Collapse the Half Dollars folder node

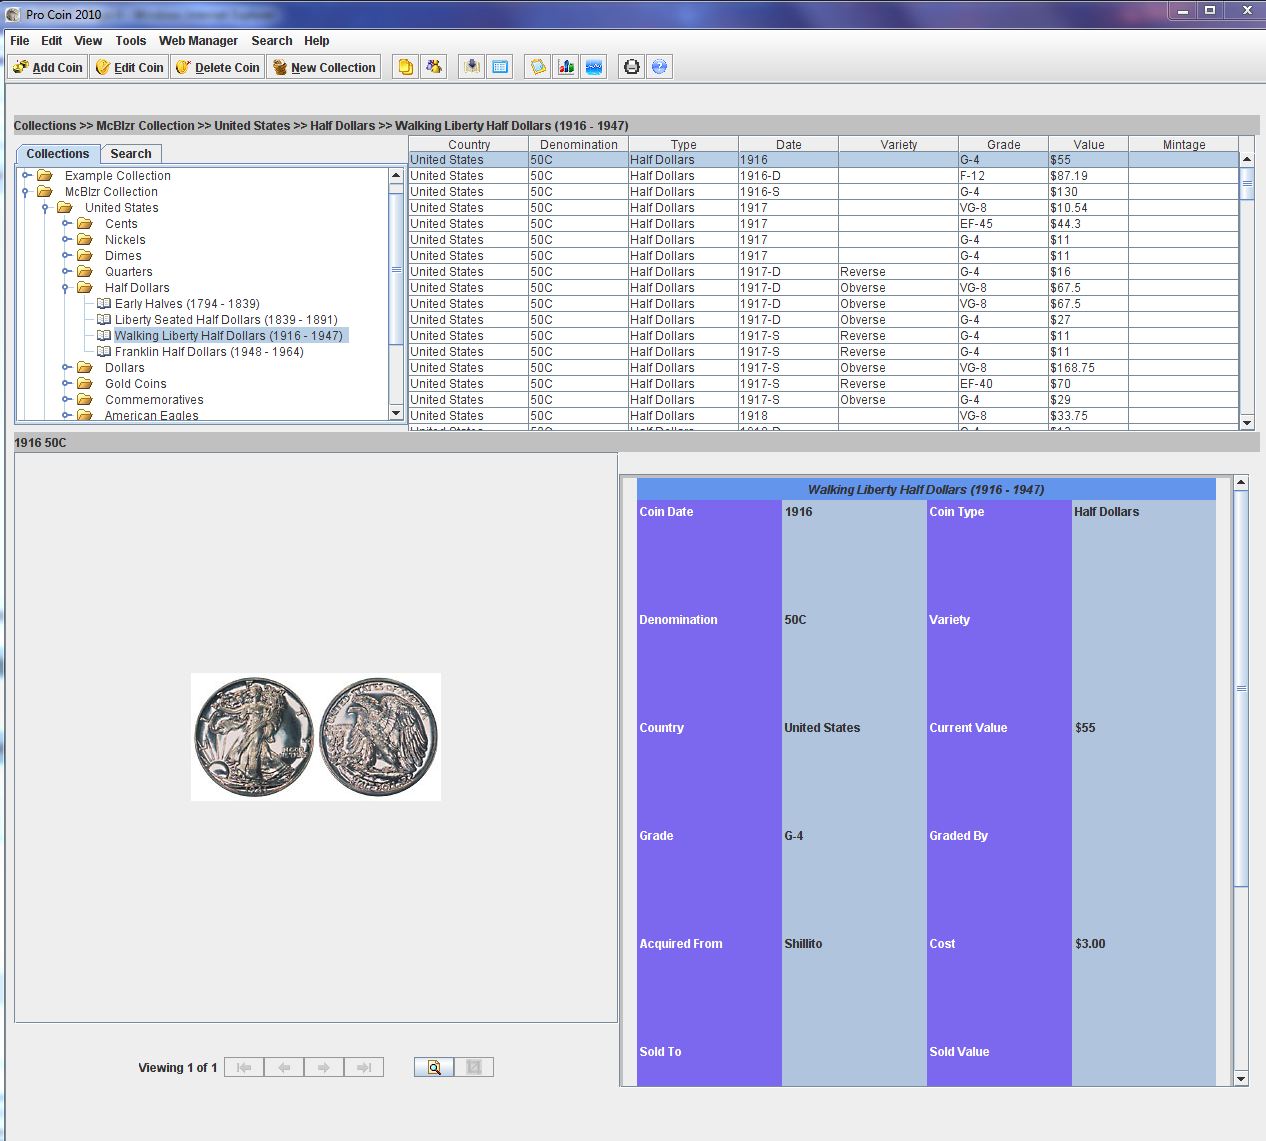coord(66,288)
